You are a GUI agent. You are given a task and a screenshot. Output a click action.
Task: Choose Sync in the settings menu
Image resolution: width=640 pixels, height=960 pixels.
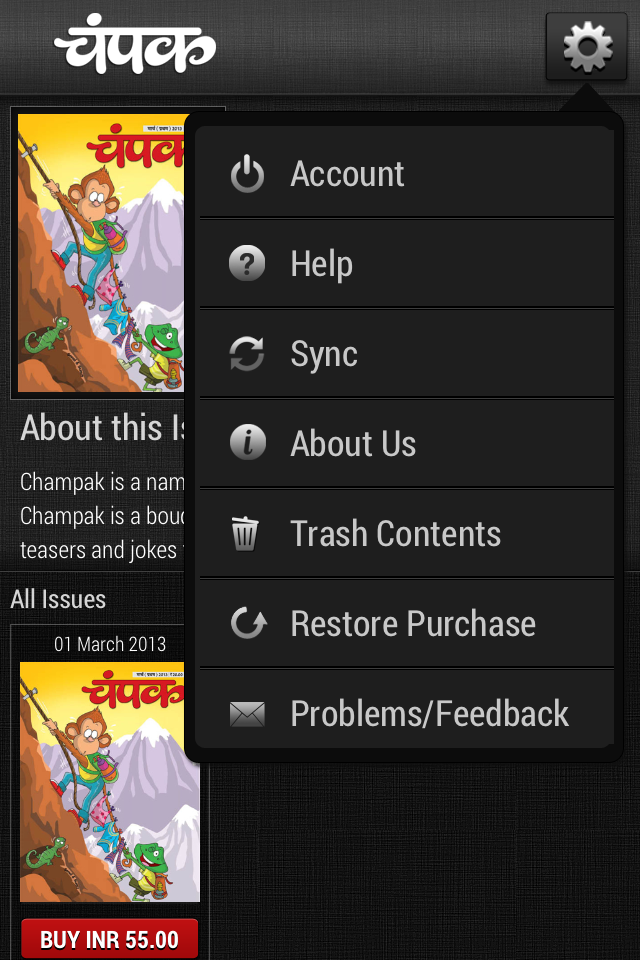[407, 354]
